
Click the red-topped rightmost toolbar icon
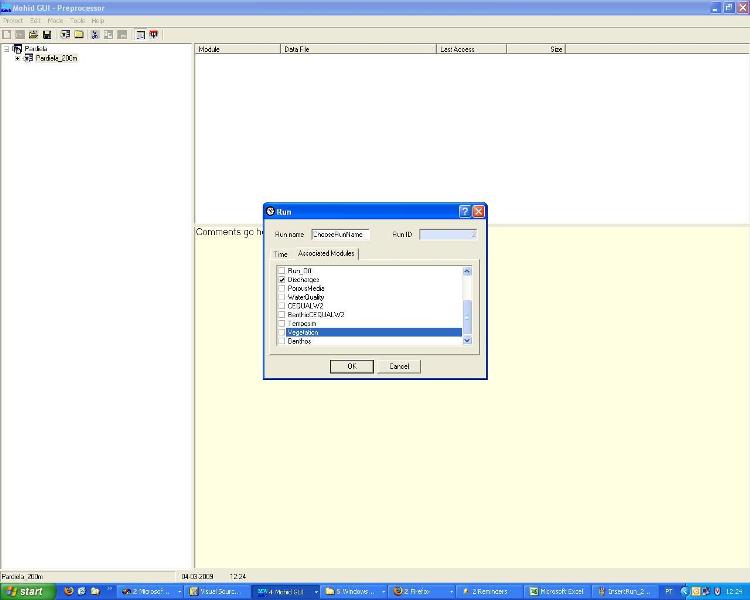[154, 34]
